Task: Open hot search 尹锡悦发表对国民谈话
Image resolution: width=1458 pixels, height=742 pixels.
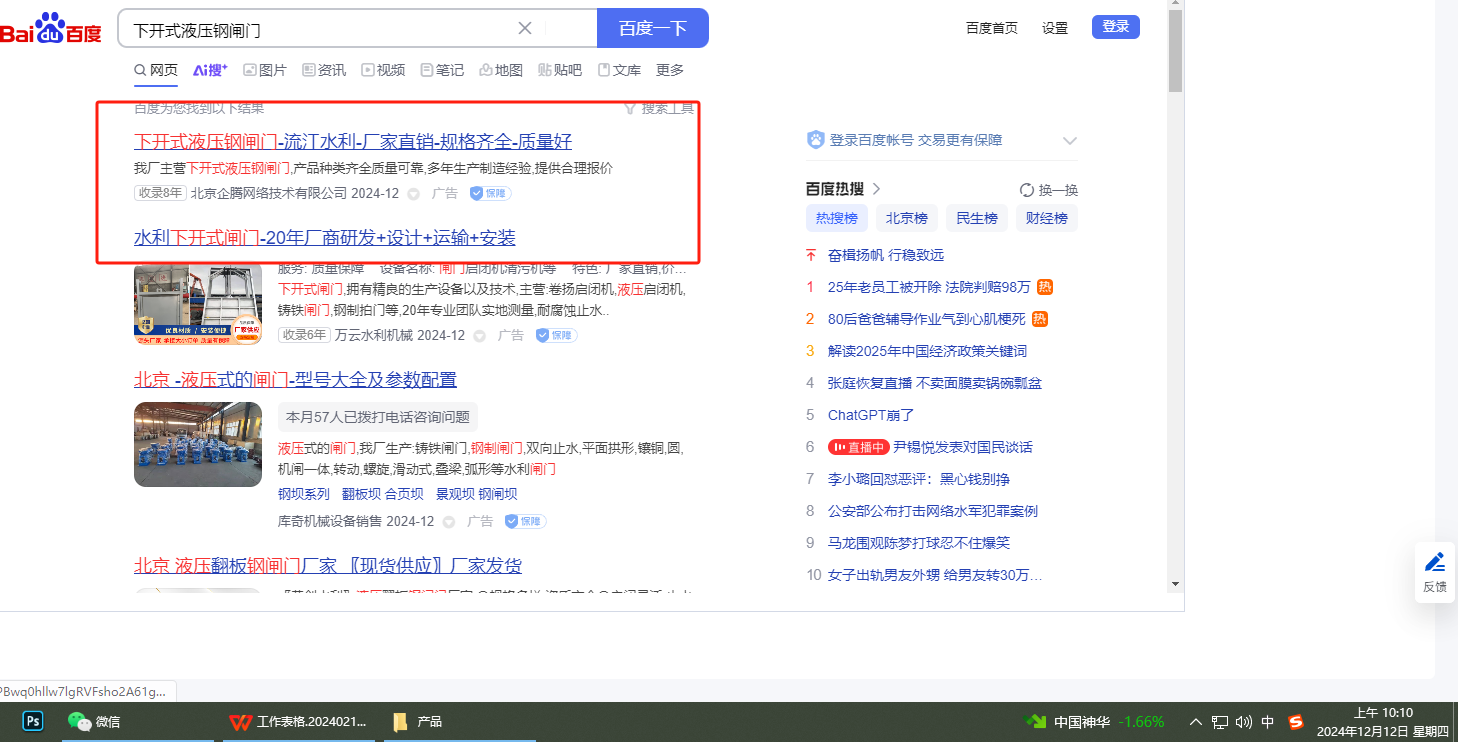Action: point(963,447)
